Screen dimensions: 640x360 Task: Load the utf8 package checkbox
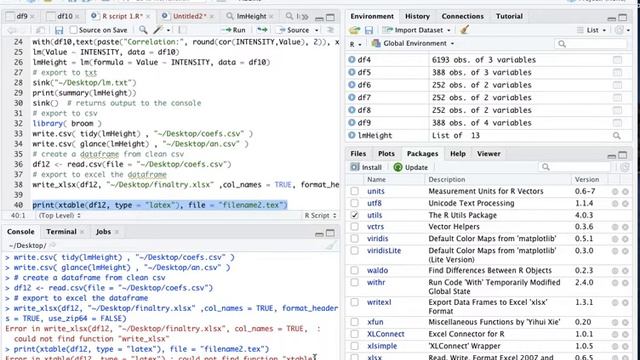pyautogui.click(x=354, y=203)
